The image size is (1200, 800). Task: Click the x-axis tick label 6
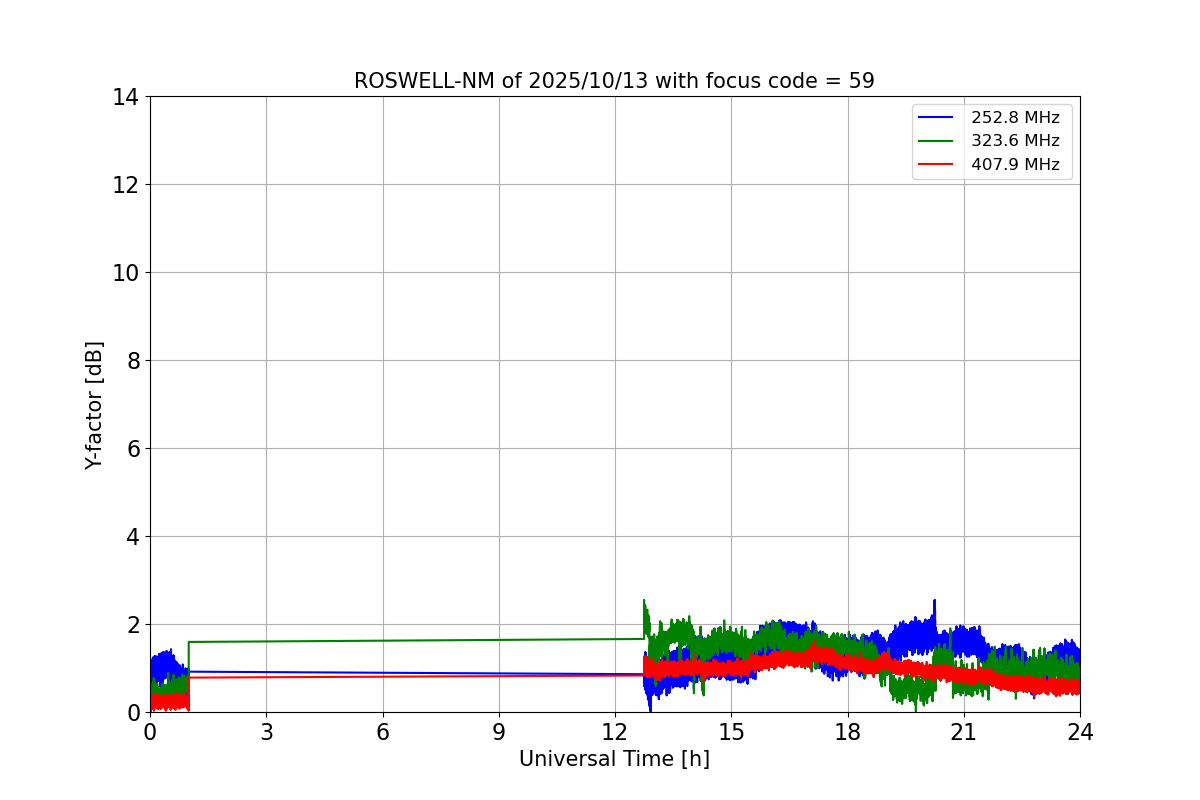tap(383, 732)
